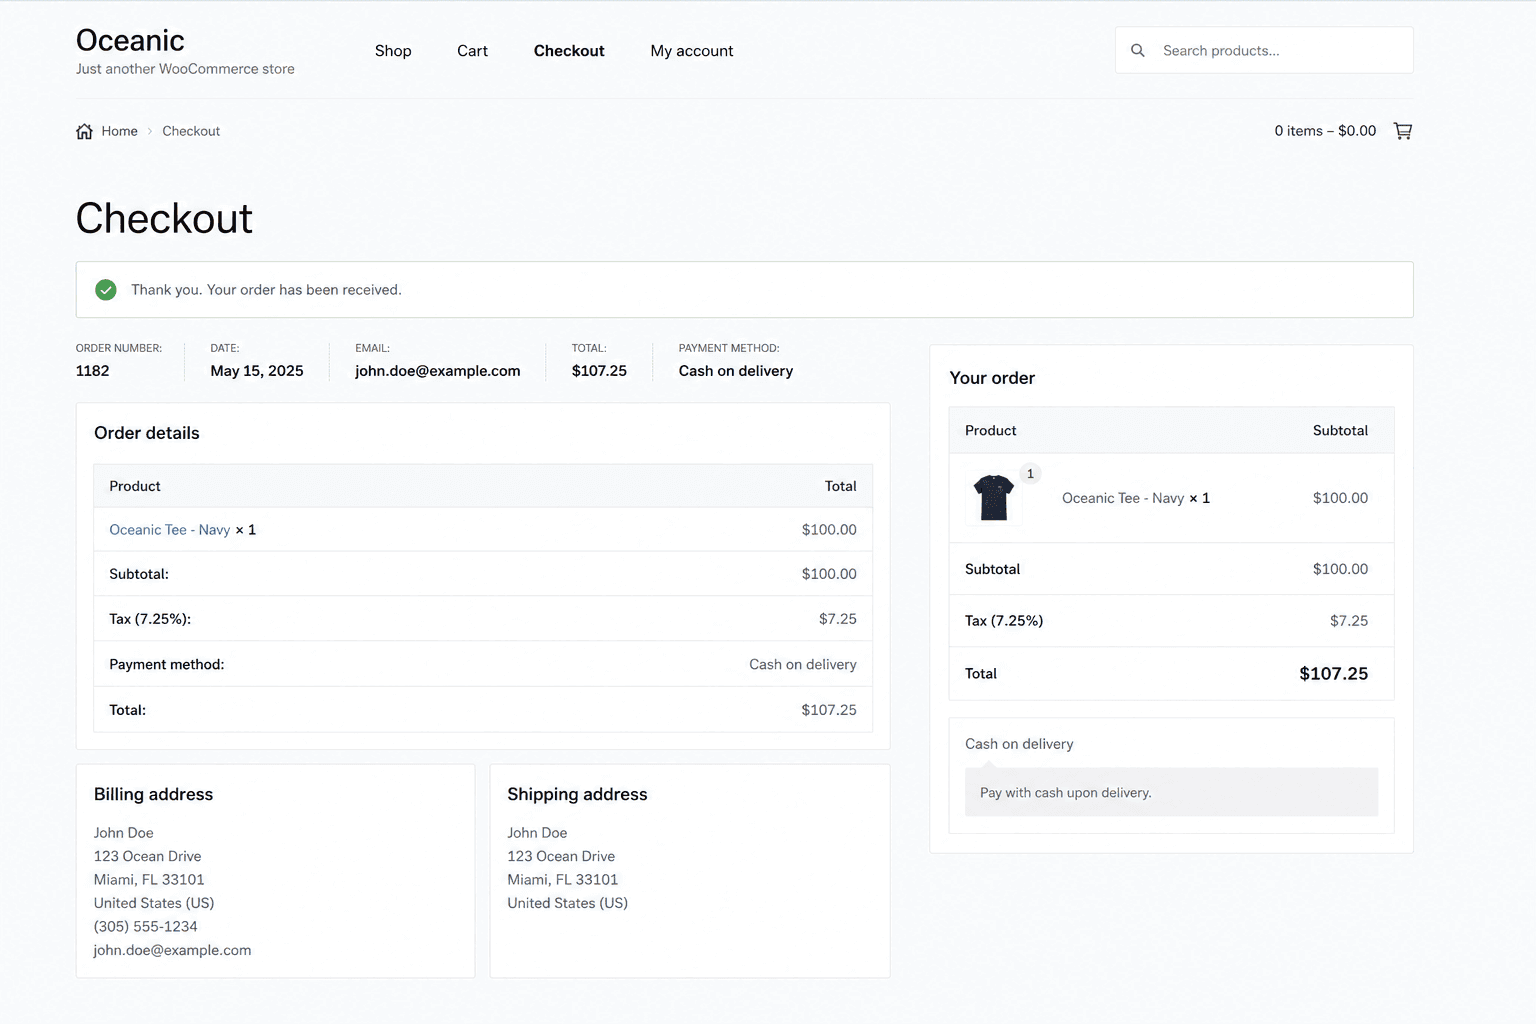
Task: Select billing phone (305) 555-1234
Action: [x=146, y=927]
